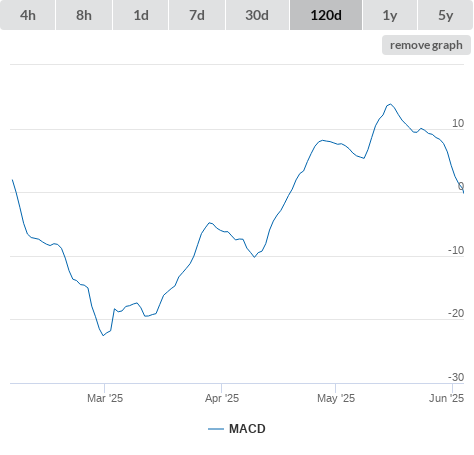Toggle the MACD series via legend label
The width and height of the screenshot is (474, 455).
[247, 429]
